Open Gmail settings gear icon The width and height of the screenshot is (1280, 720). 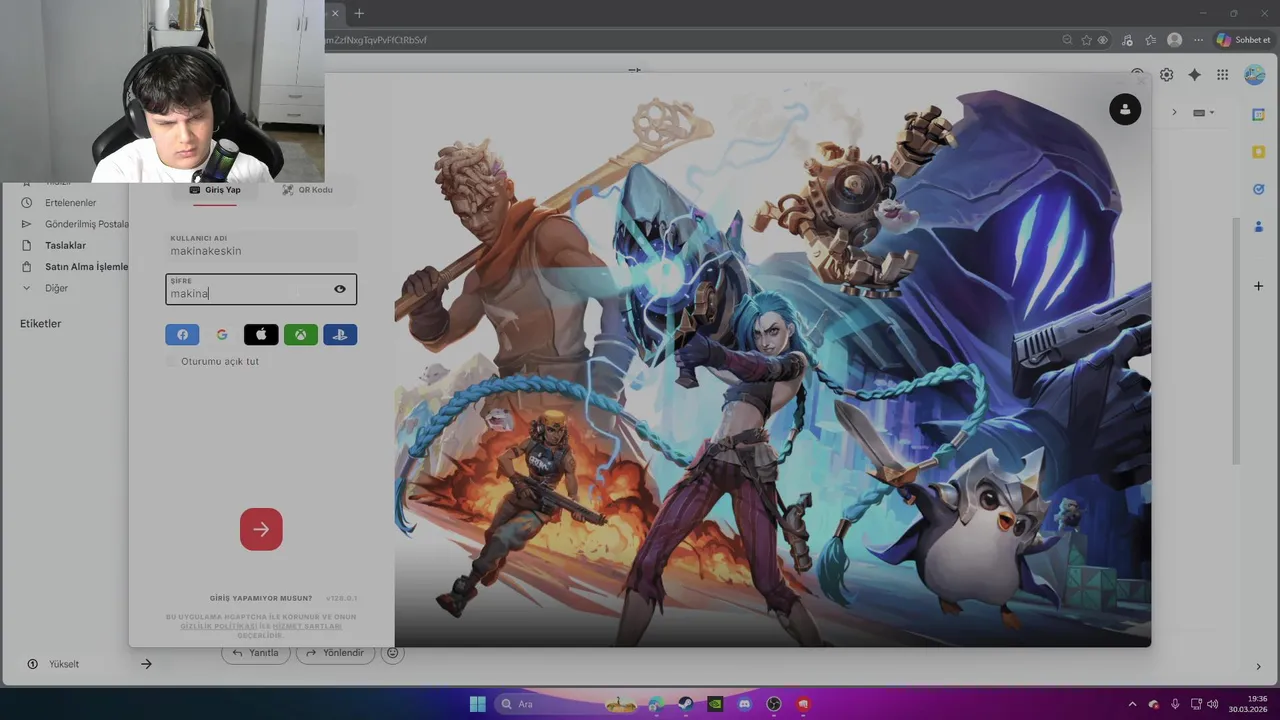click(1166, 75)
